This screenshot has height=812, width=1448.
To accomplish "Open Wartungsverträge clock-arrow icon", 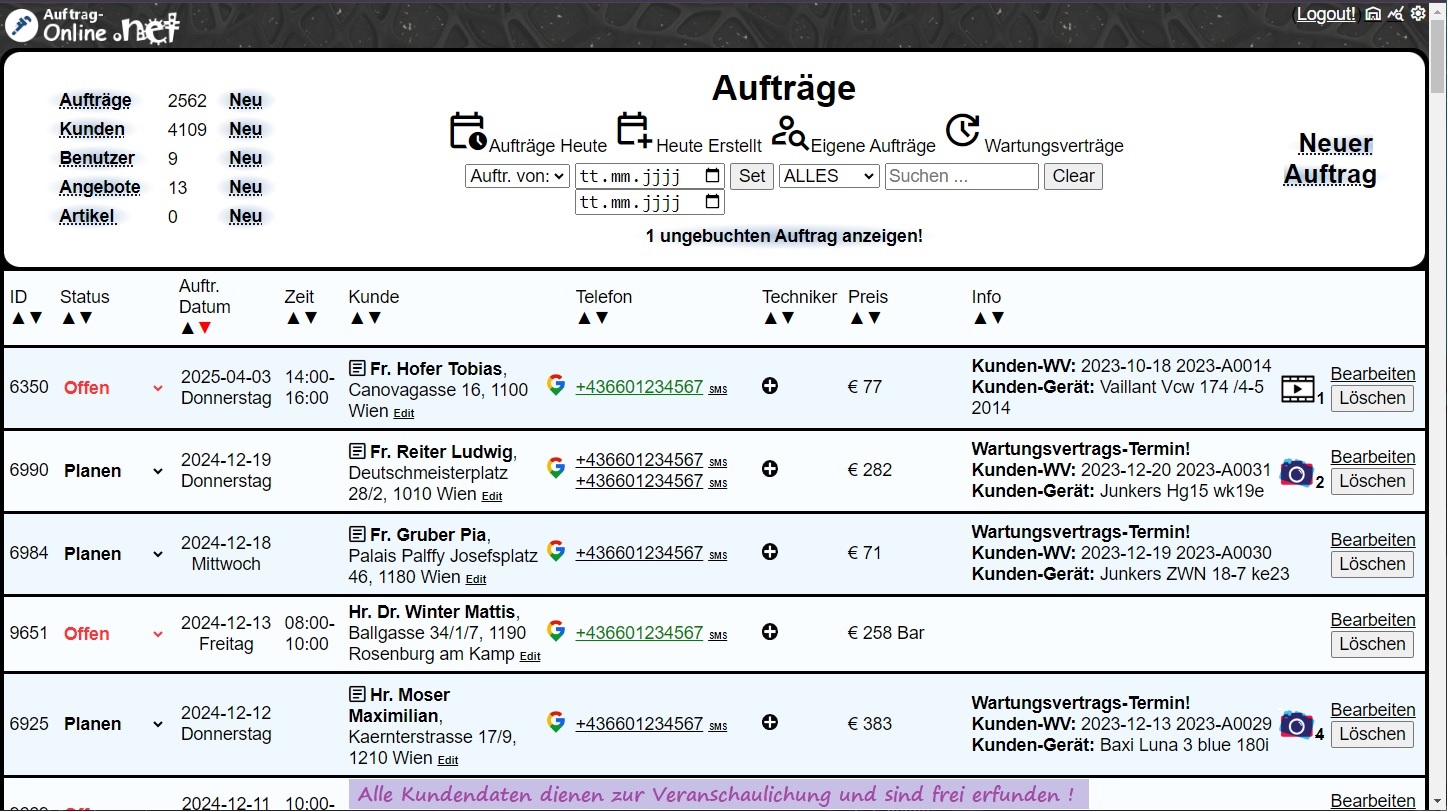I will 962,130.
